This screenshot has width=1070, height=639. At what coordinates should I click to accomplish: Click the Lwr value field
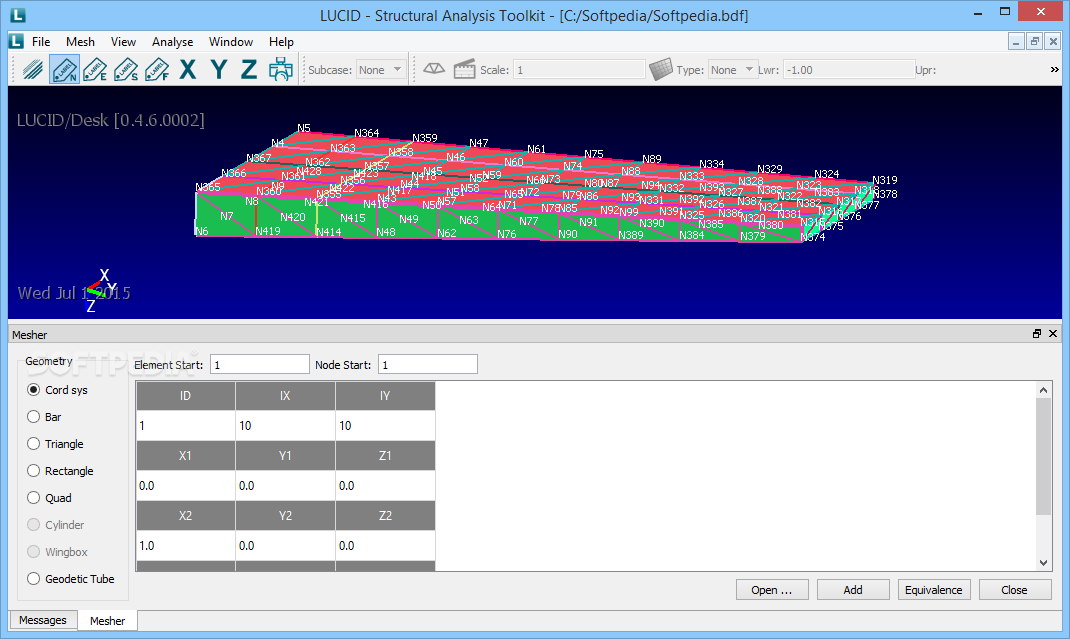[848, 70]
